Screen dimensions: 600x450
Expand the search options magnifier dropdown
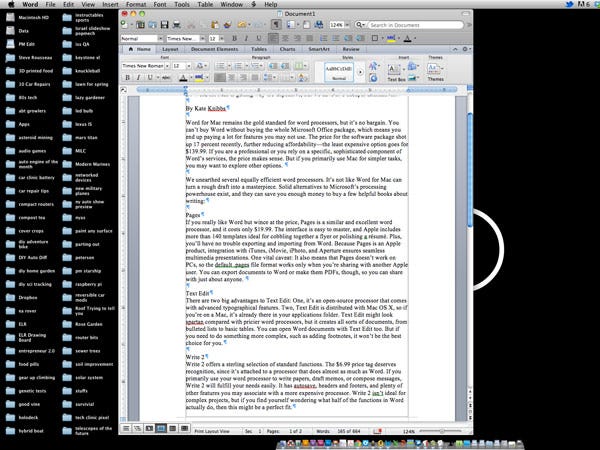(x=360, y=25)
